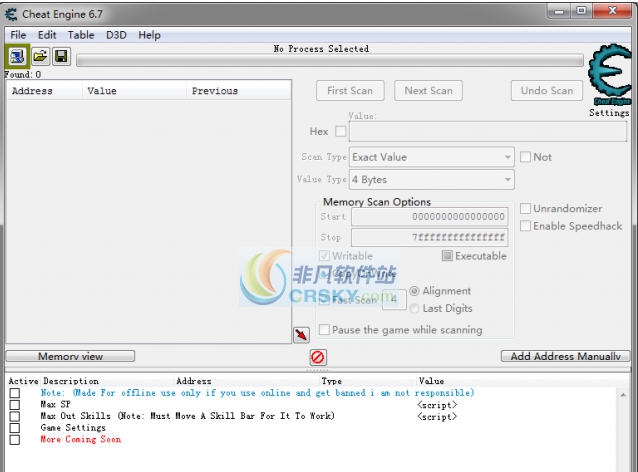Select the 'More Coming Soon' entry
638x472 pixels.
coord(81,439)
